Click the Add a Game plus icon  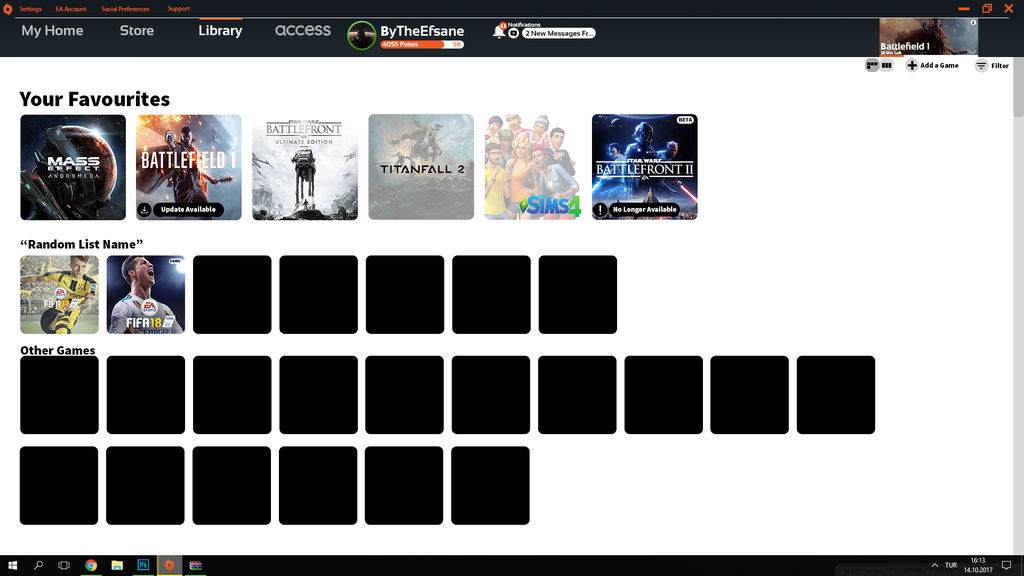pyautogui.click(x=912, y=65)
